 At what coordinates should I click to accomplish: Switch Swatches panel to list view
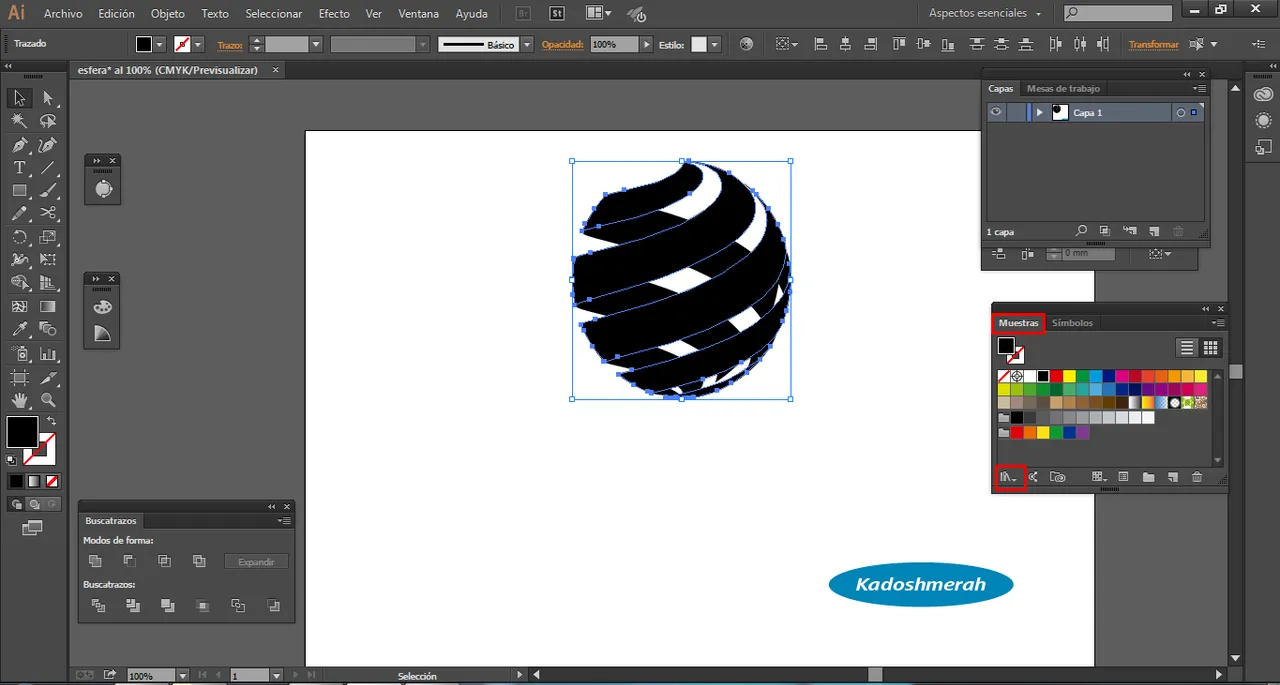1187,348
